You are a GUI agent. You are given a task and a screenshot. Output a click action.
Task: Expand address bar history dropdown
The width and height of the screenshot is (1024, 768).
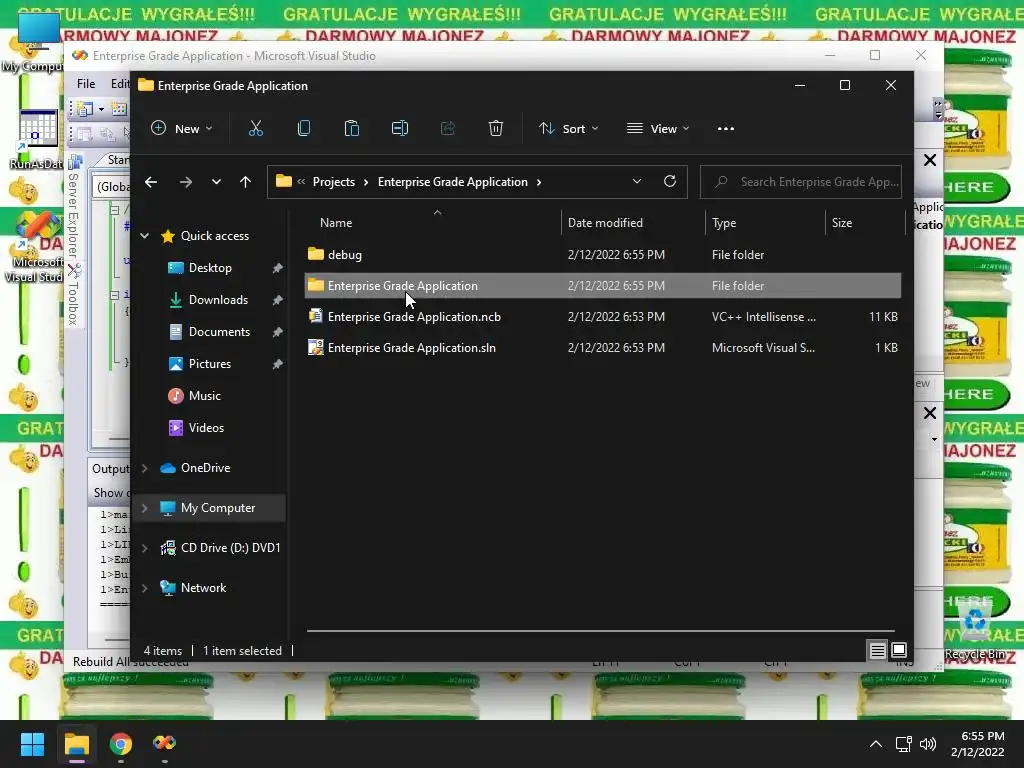pyautogui.click(x=637, y=182)
